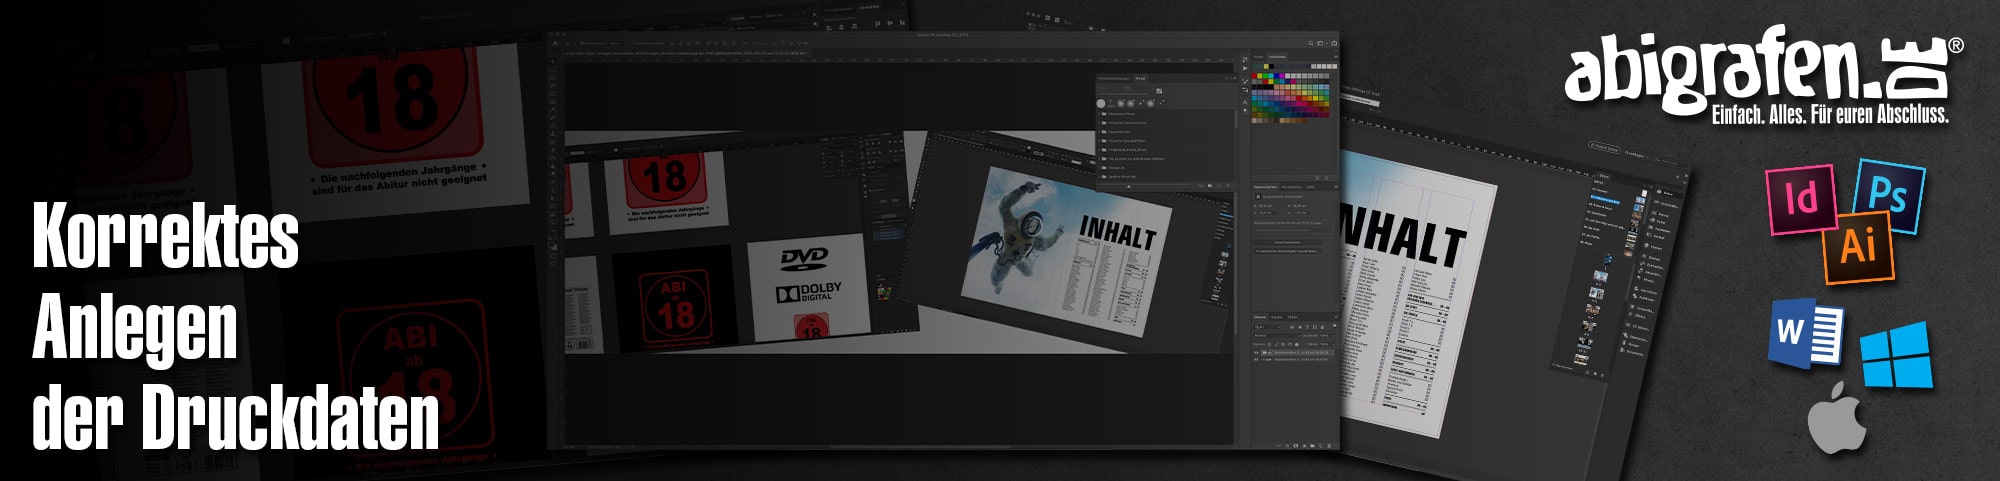2000x481 pixels.
Task: Click the tagline 'Einfach. Alles. Für euren Abschluss.'
Action: pos(1830,115)
